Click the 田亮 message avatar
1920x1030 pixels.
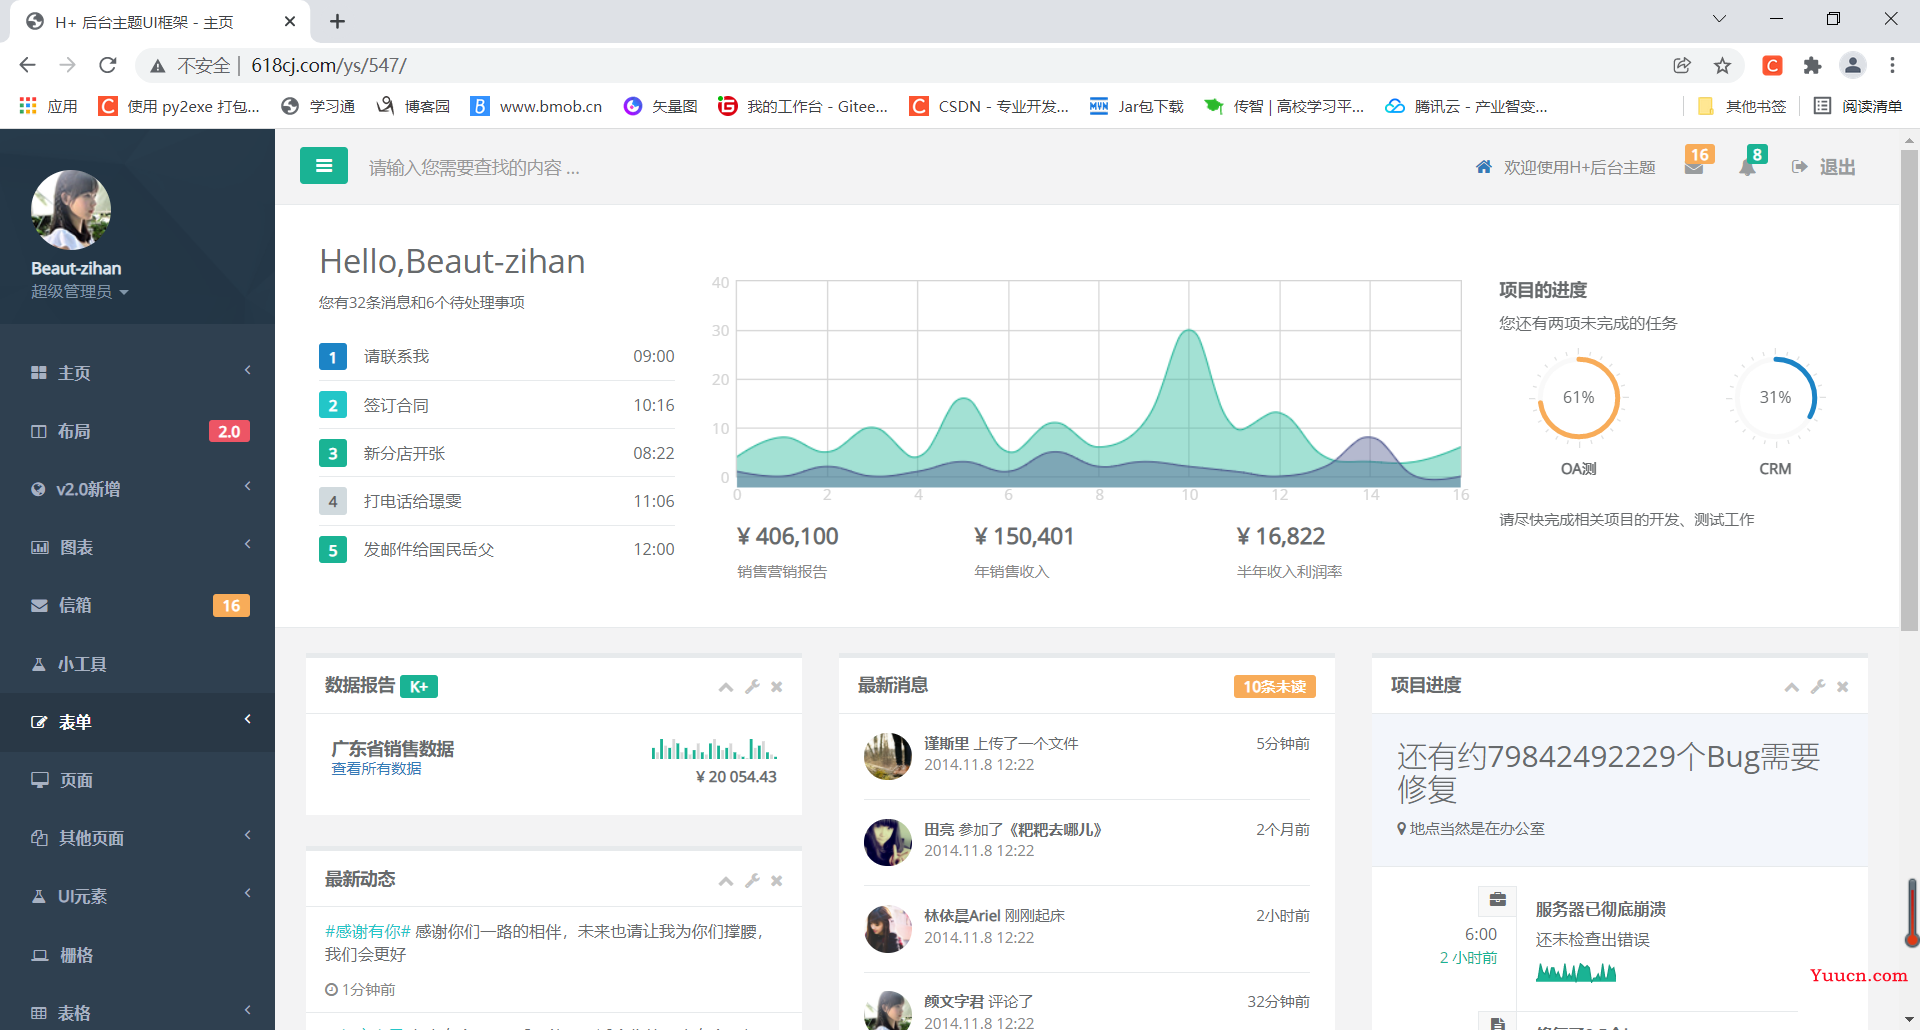[x=888, y=842]
